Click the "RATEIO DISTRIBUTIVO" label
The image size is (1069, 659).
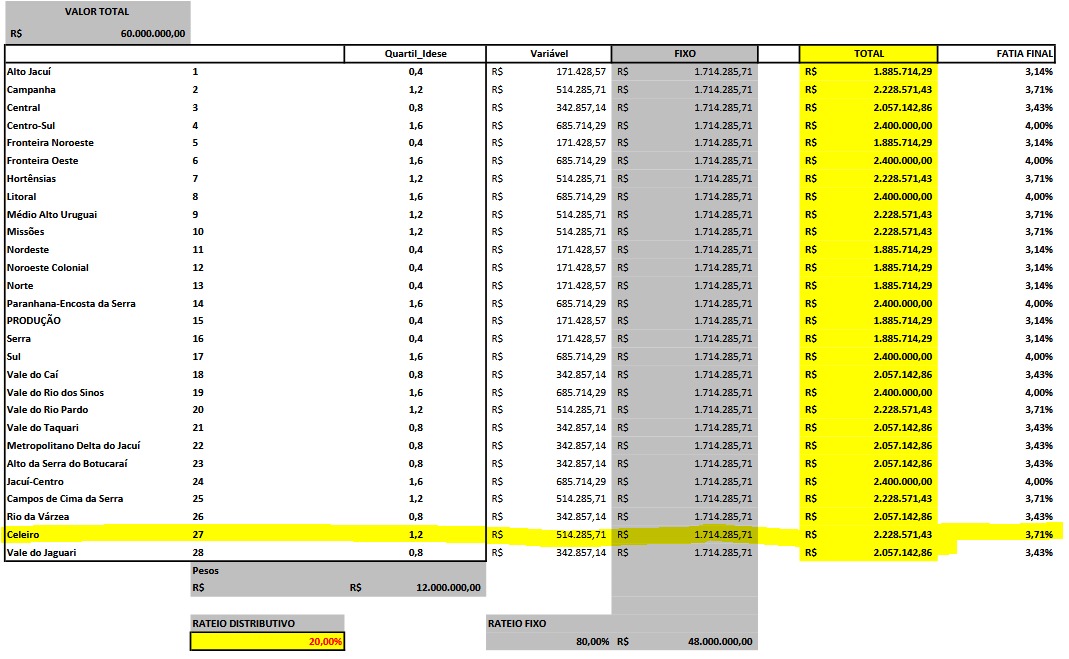[x=243, y=624]
